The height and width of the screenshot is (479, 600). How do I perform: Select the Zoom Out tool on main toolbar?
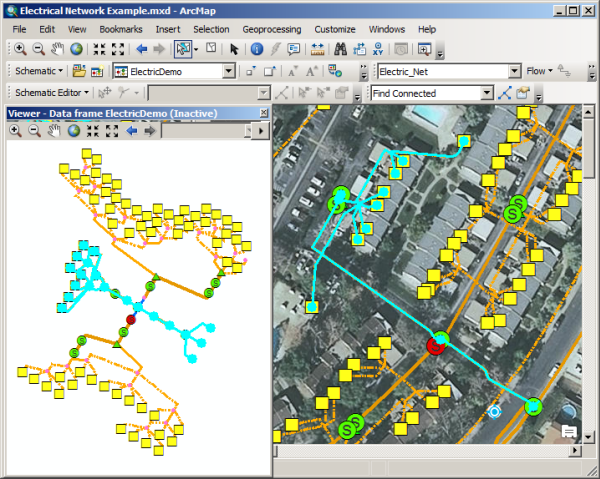pyautogui.click(x=38, y=49)
